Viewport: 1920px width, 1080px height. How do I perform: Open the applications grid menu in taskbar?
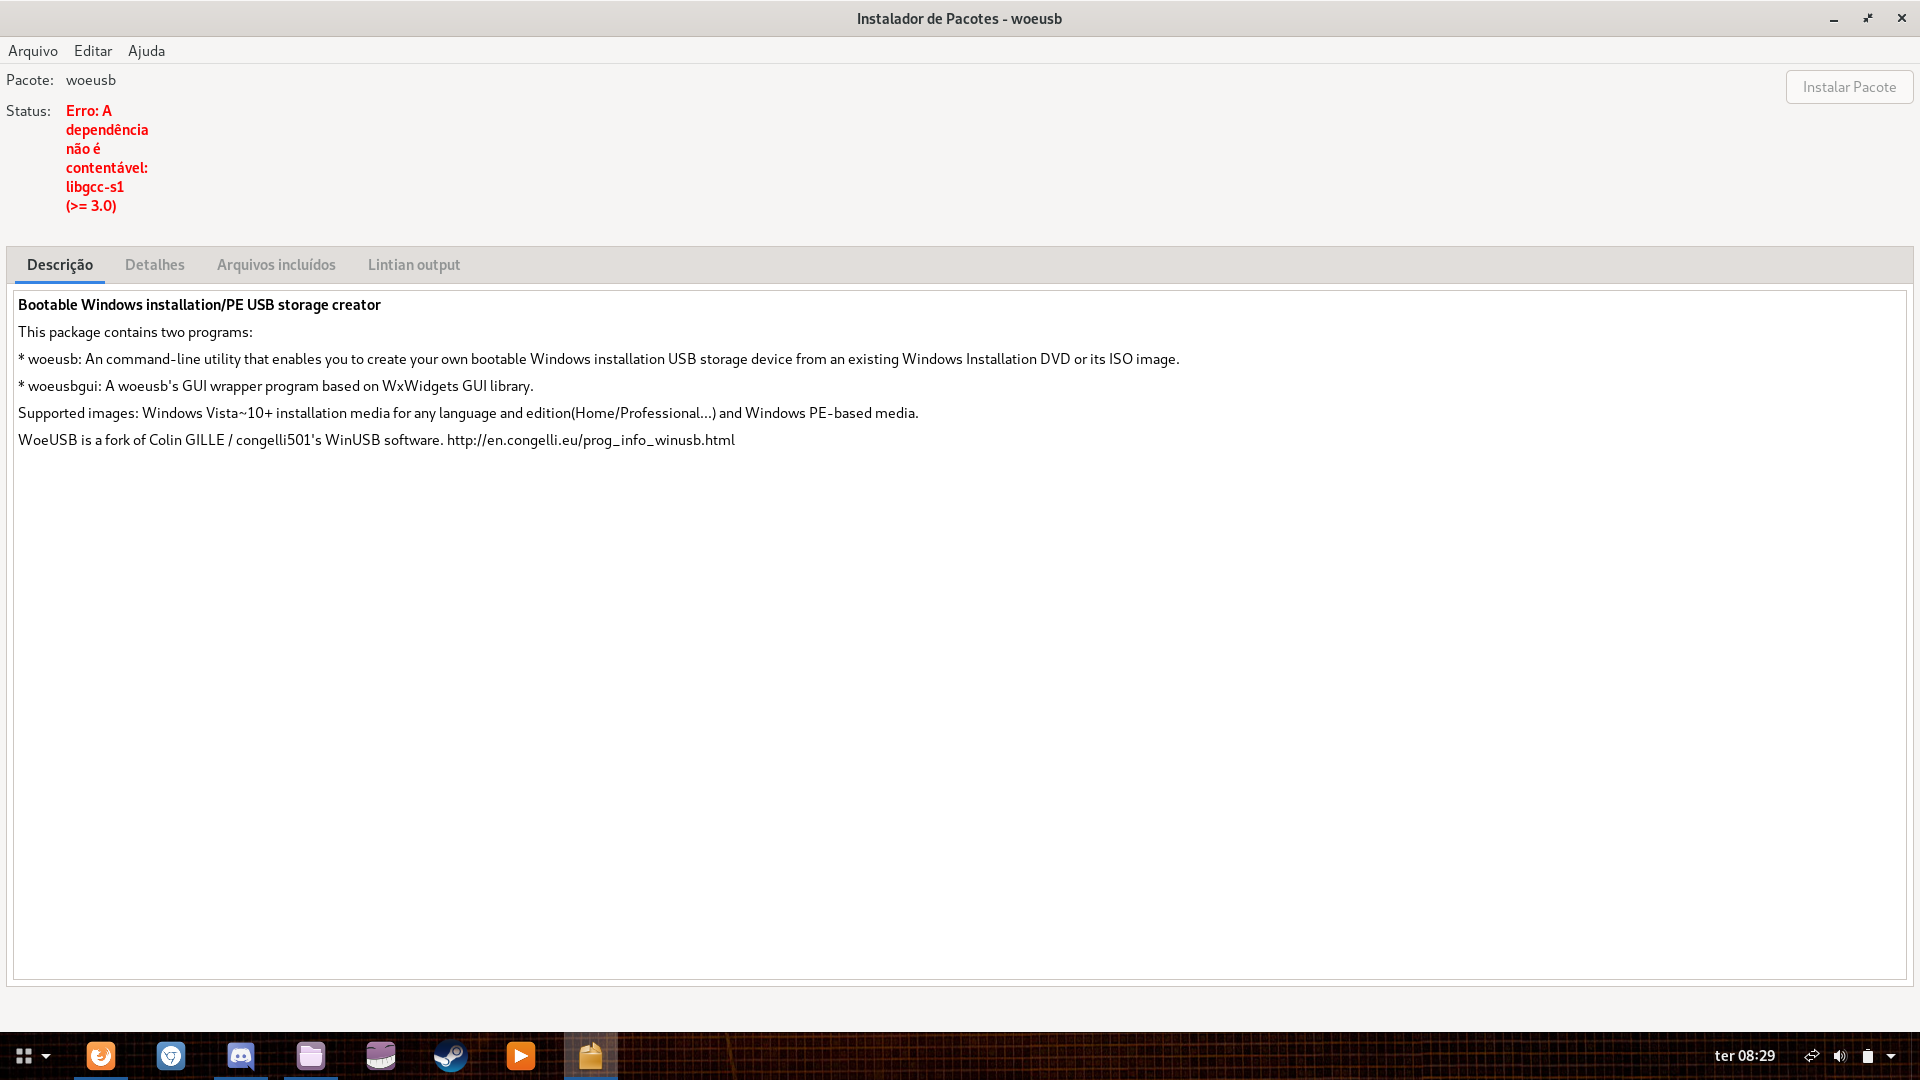point(24,1056)
